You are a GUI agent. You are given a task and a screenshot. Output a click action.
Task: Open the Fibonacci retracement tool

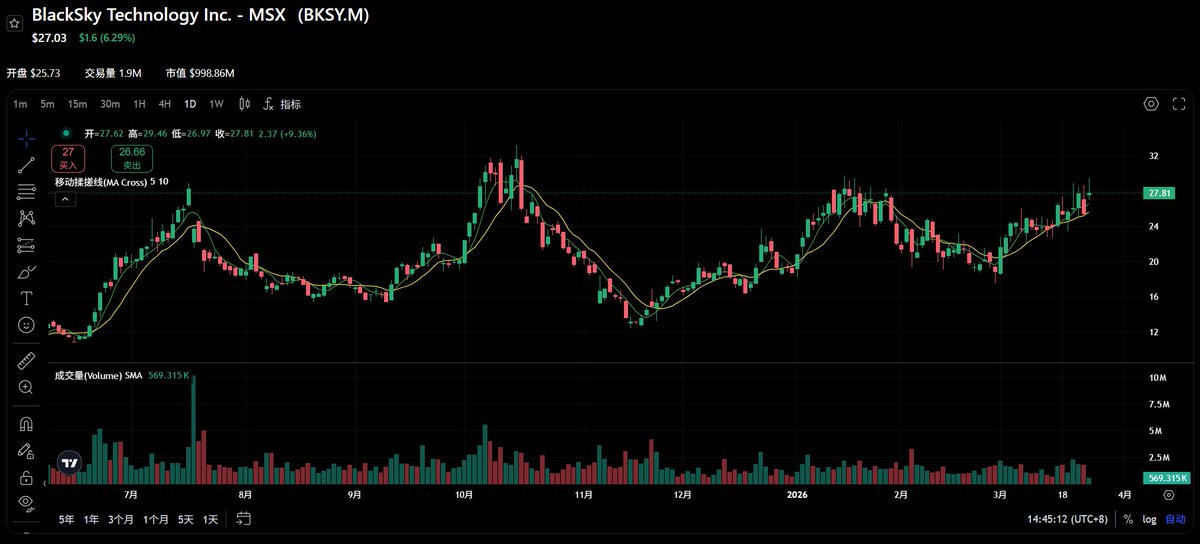26,191
